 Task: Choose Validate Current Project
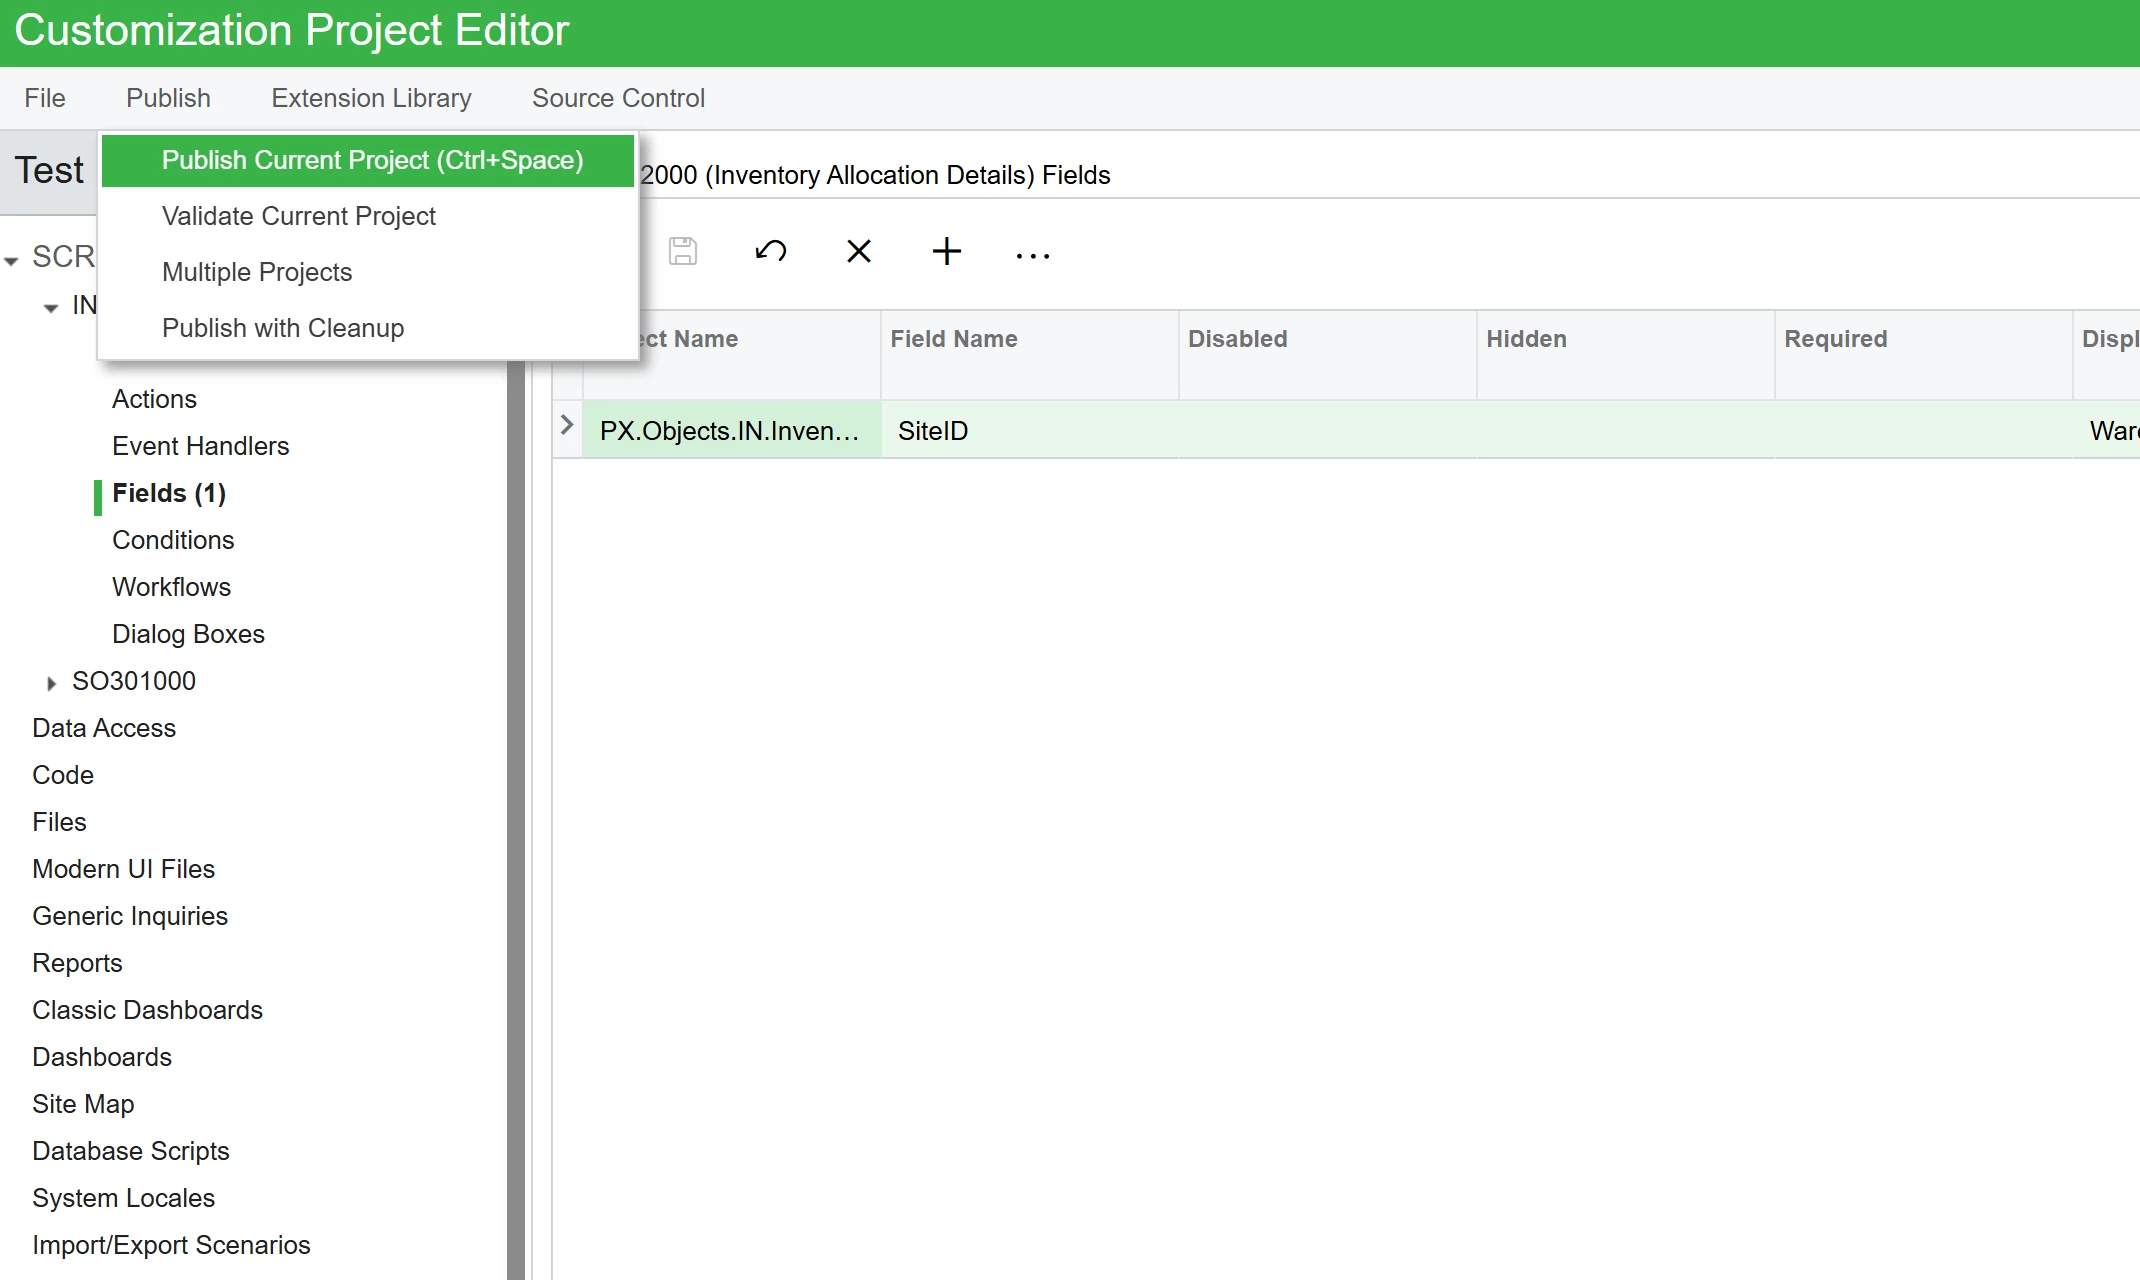pyautogui.click(x=298, y=216)
